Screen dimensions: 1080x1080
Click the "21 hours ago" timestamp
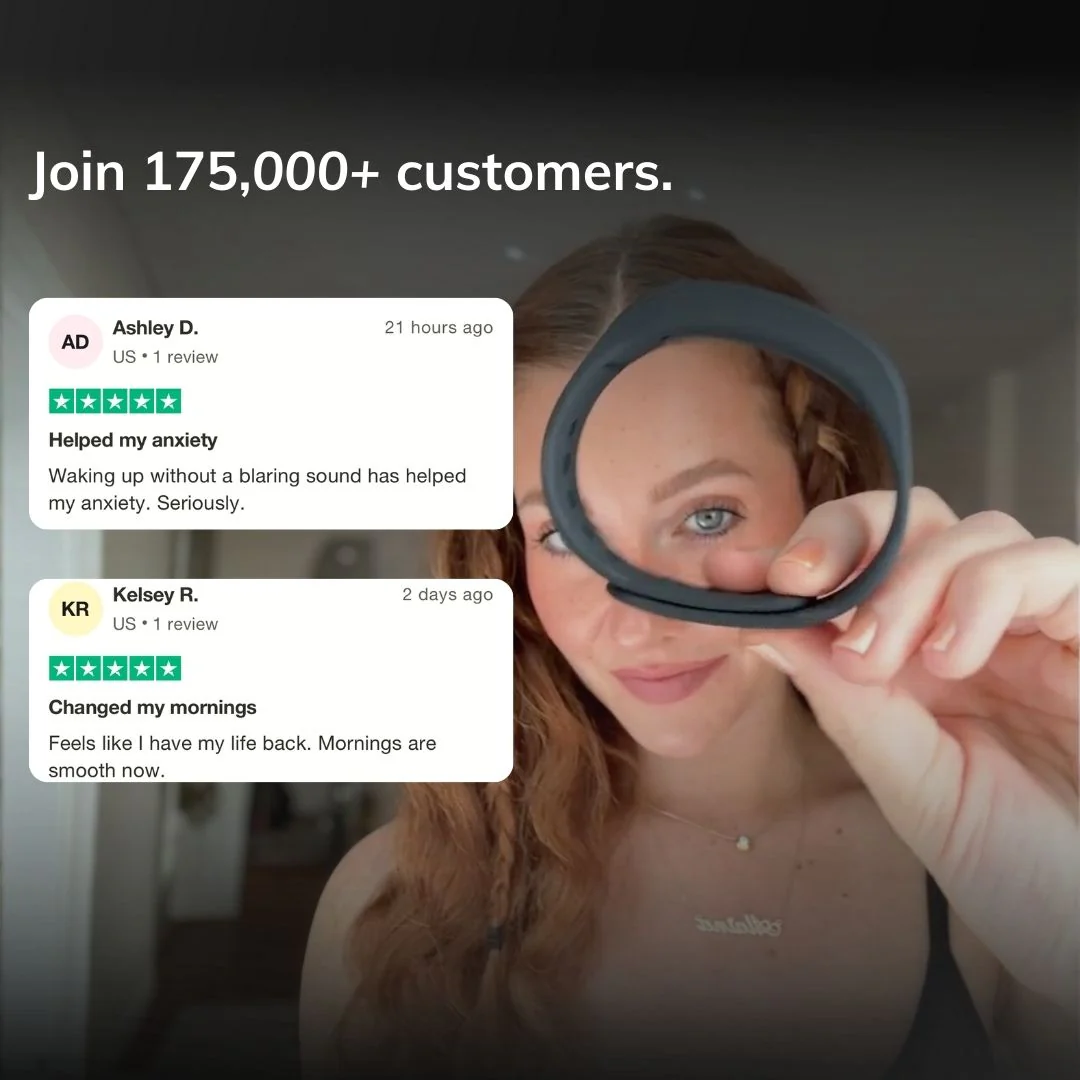tap(439, 328)
